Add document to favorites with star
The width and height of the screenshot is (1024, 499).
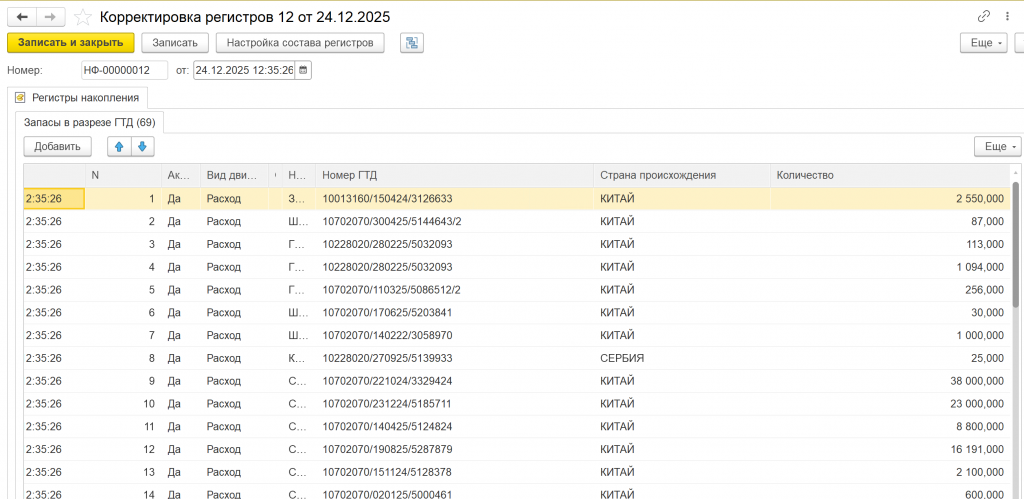82,17
